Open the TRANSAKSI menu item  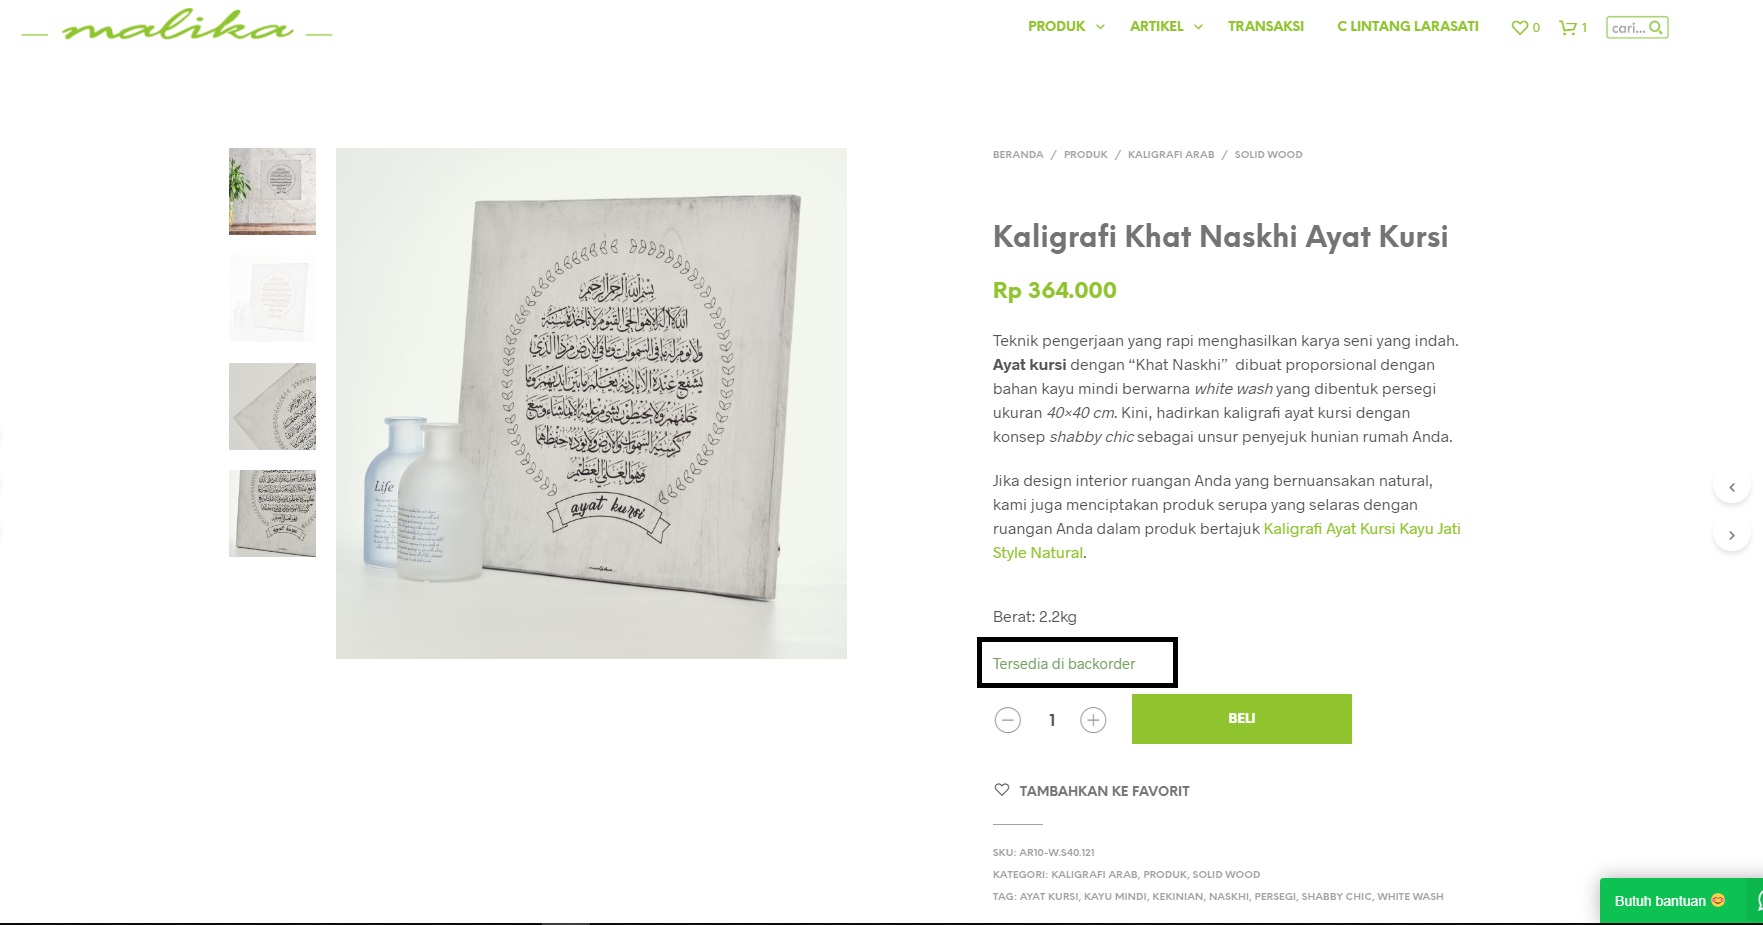tap(1266, 27)
